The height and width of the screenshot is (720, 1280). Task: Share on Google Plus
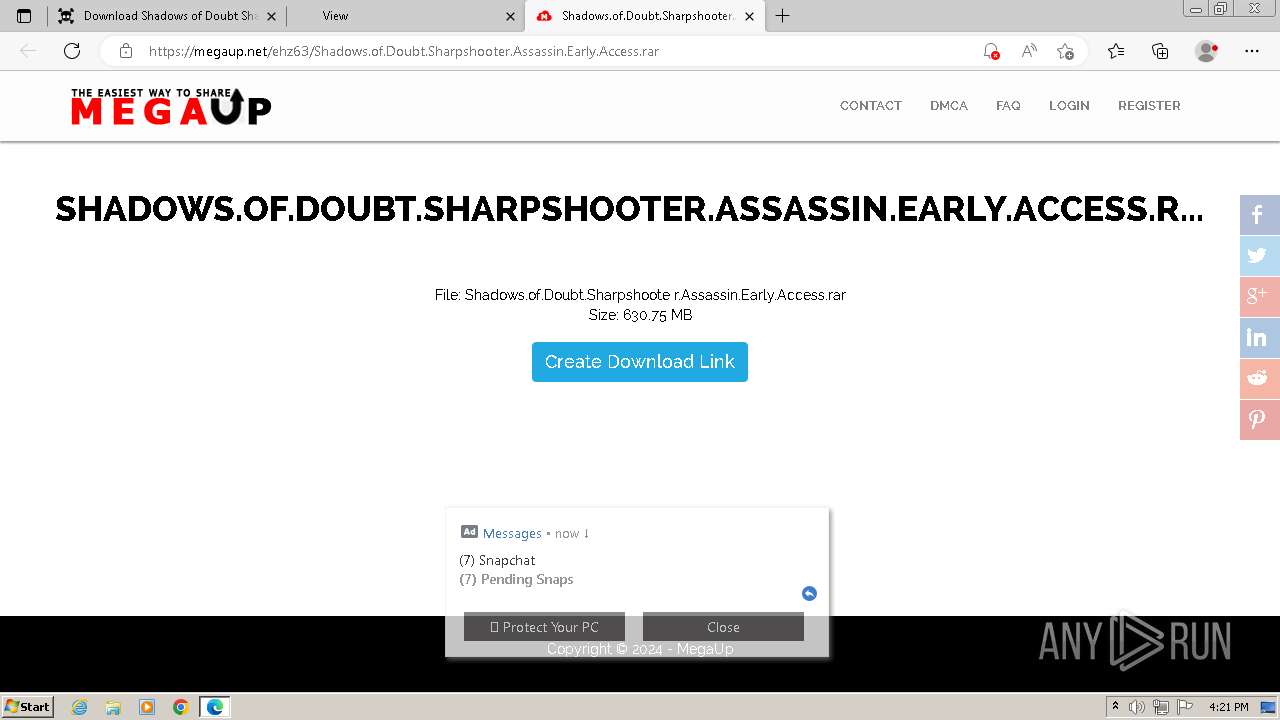1260,297
